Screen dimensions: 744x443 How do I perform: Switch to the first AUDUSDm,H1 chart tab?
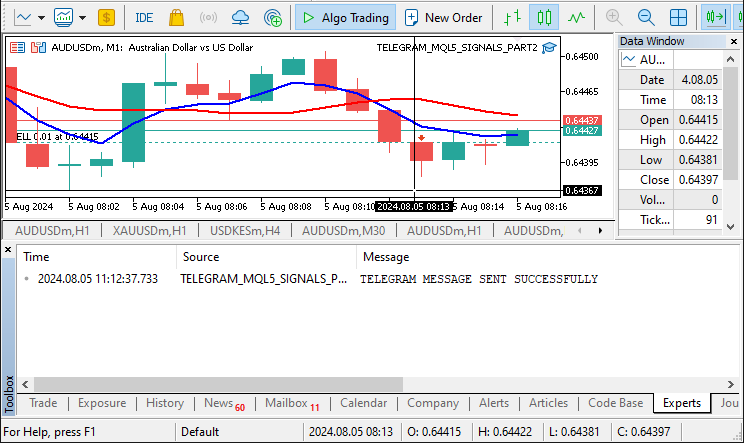click(52, 231)
